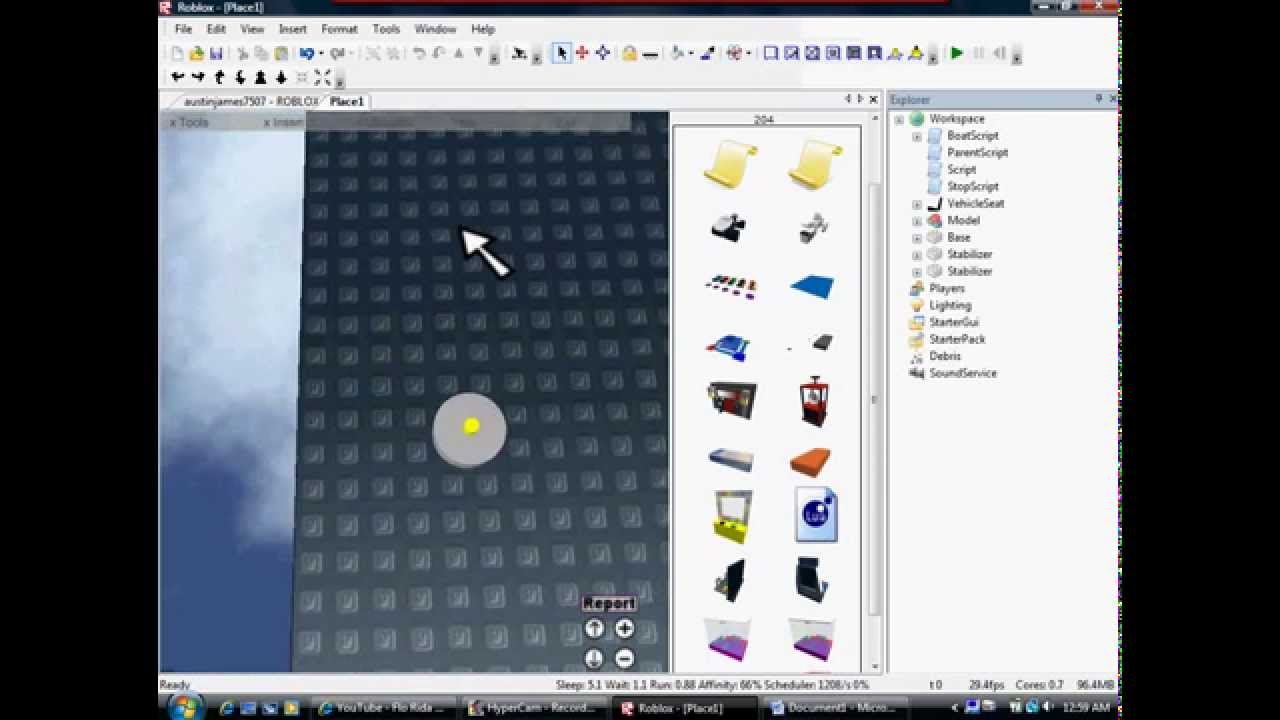Select Debris in Explorer
The image size is (1280, 720).
click(945, 357)
